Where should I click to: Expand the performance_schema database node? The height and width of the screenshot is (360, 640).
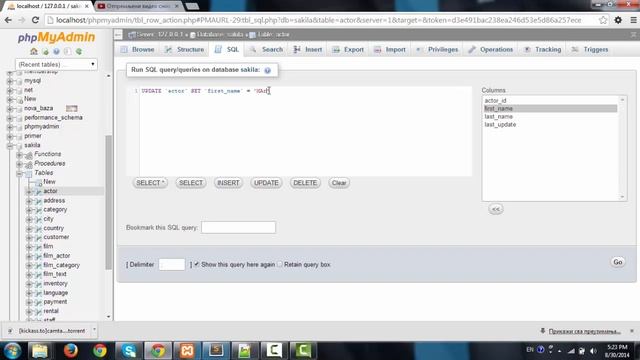[x=10, y=118]
